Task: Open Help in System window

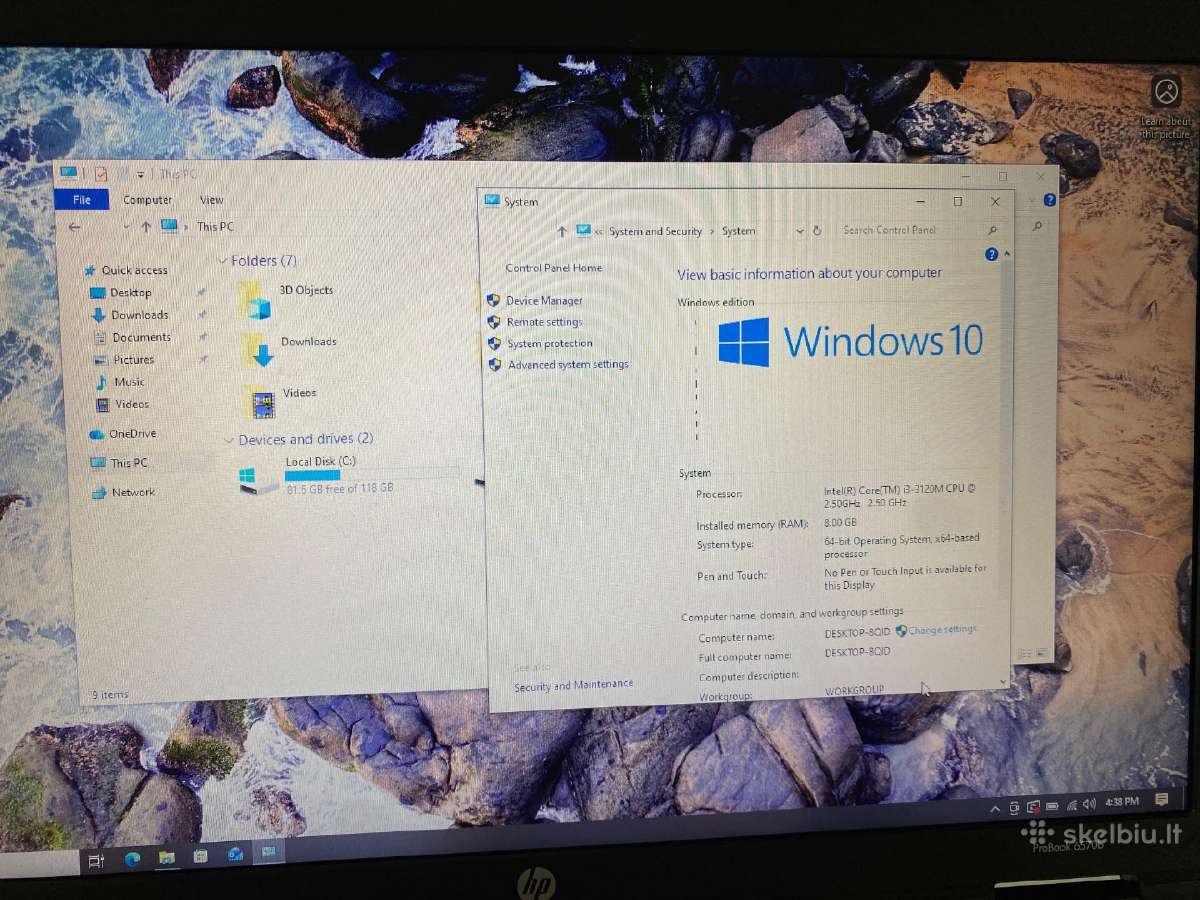Action: [x=991, y=255]
